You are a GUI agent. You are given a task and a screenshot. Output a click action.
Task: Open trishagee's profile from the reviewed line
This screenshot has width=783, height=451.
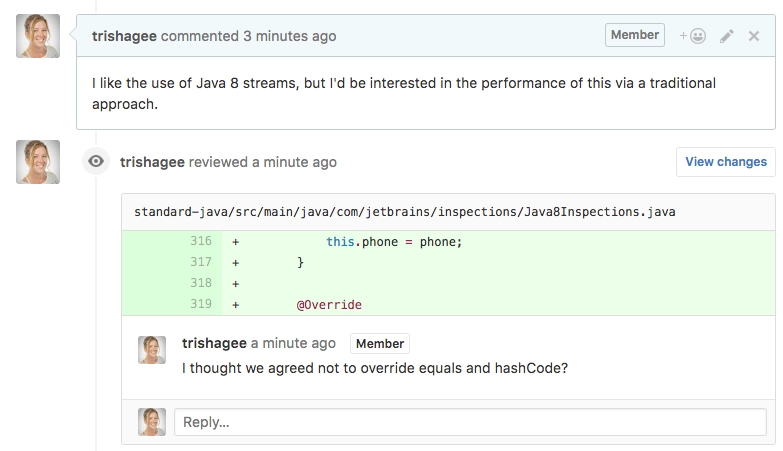pyautogui.click(x=152, y=162)
